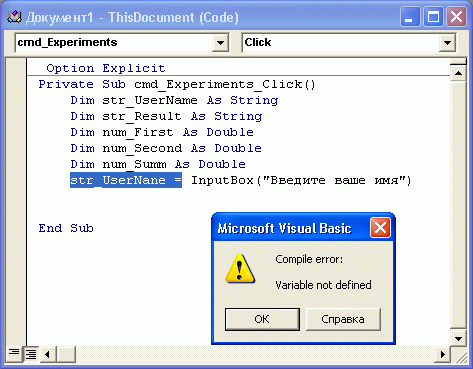
Task: Click the Dim num_Second As Double line
Action: 166,148
